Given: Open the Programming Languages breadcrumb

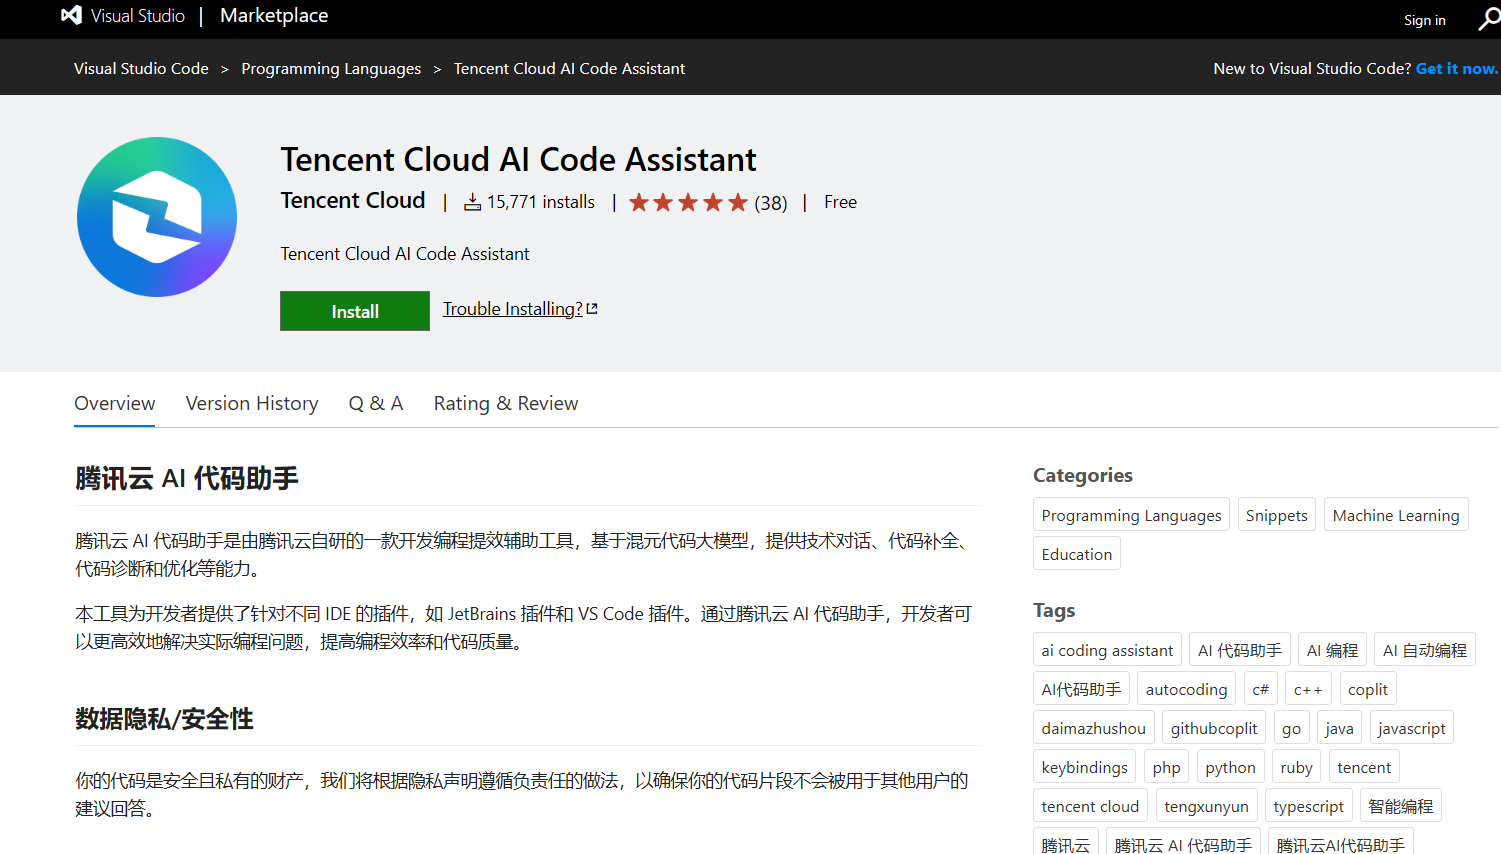Looking at the screenshot, I should point(331,68).
